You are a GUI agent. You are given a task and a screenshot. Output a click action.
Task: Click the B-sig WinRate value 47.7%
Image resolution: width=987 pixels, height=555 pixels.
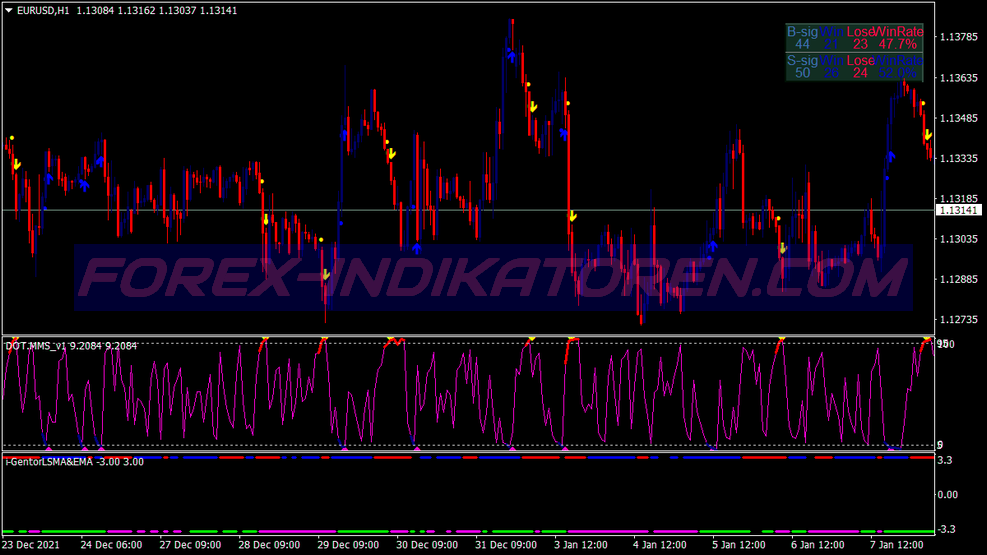(897, 44)
